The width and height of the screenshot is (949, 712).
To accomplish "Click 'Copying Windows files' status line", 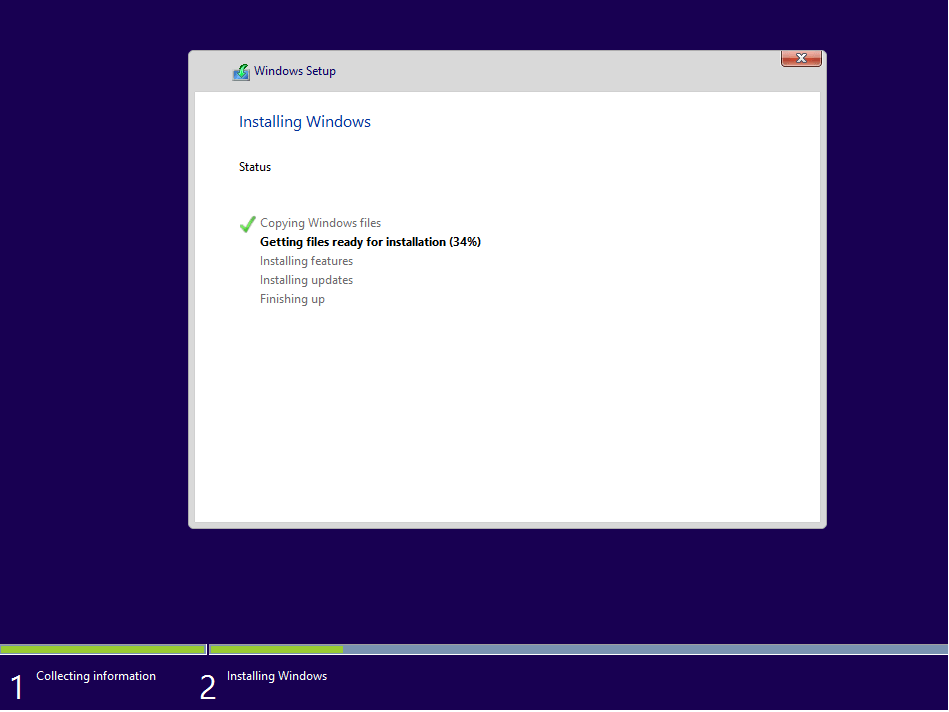I will (x=320, y=223).
